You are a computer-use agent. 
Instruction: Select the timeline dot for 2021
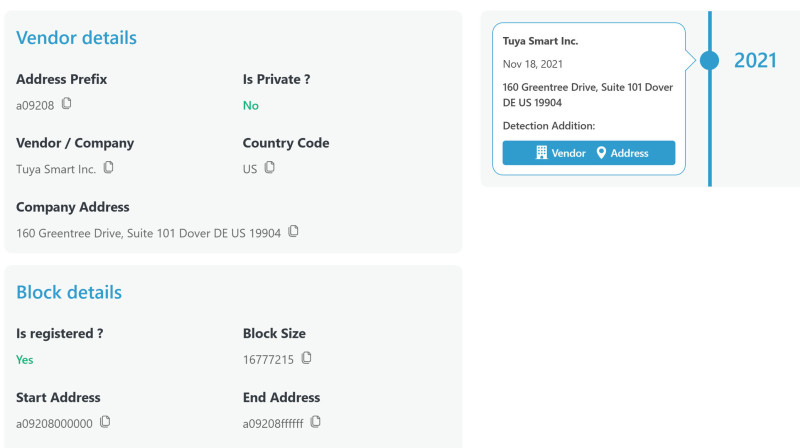(709, 61)
